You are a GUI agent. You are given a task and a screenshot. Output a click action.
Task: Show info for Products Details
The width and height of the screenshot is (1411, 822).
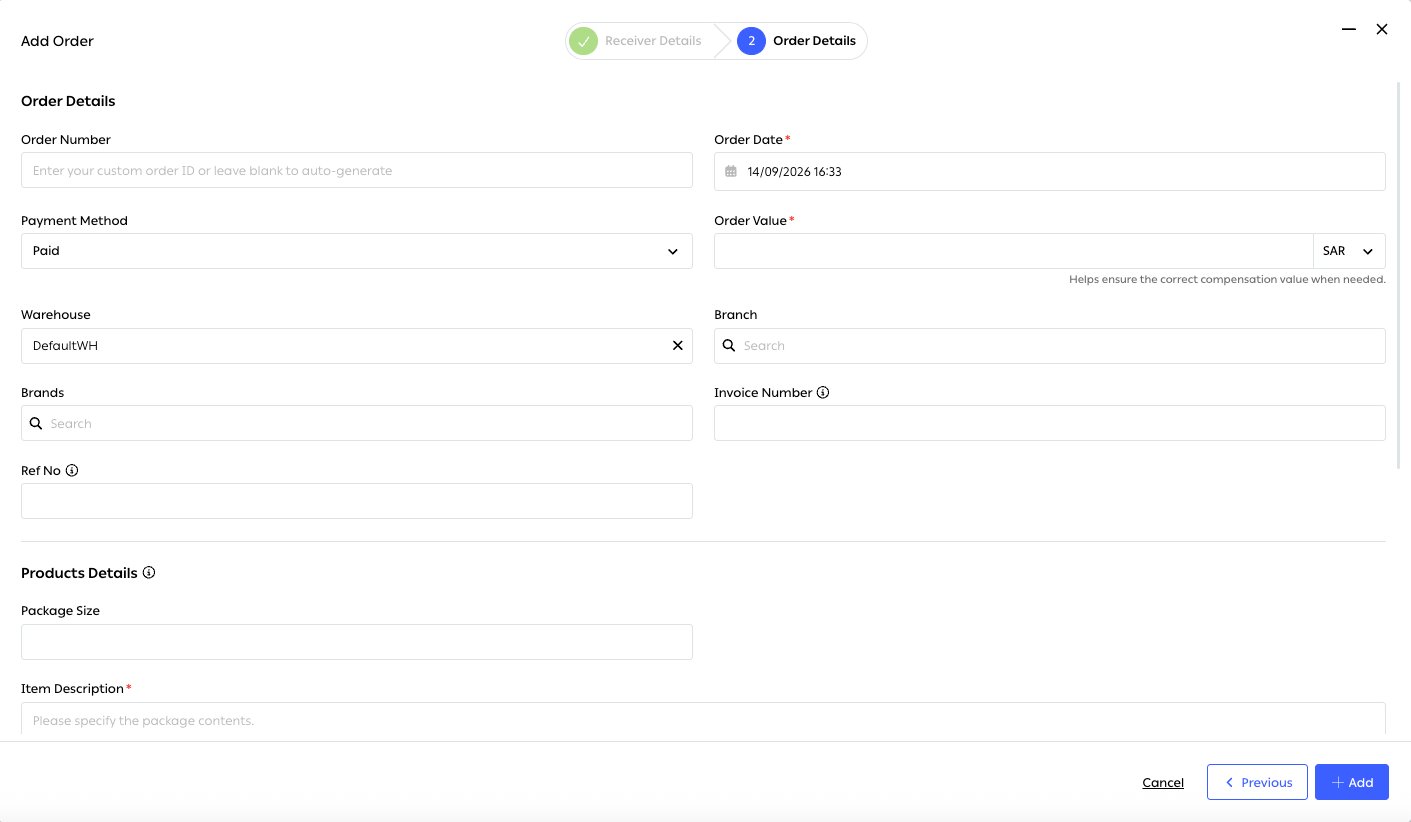point(149,573)
